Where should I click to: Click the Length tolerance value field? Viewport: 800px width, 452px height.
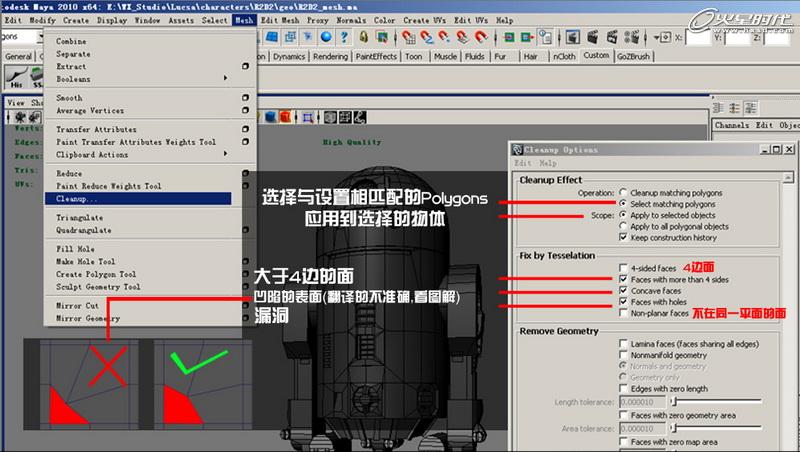642,402
